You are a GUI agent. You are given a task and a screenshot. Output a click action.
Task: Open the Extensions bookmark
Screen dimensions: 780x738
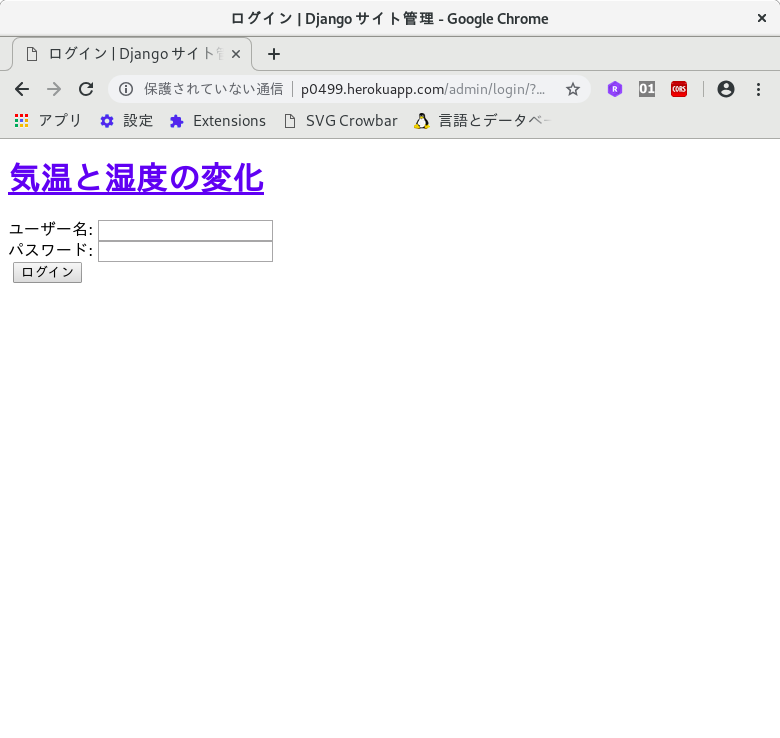point(217,121)
